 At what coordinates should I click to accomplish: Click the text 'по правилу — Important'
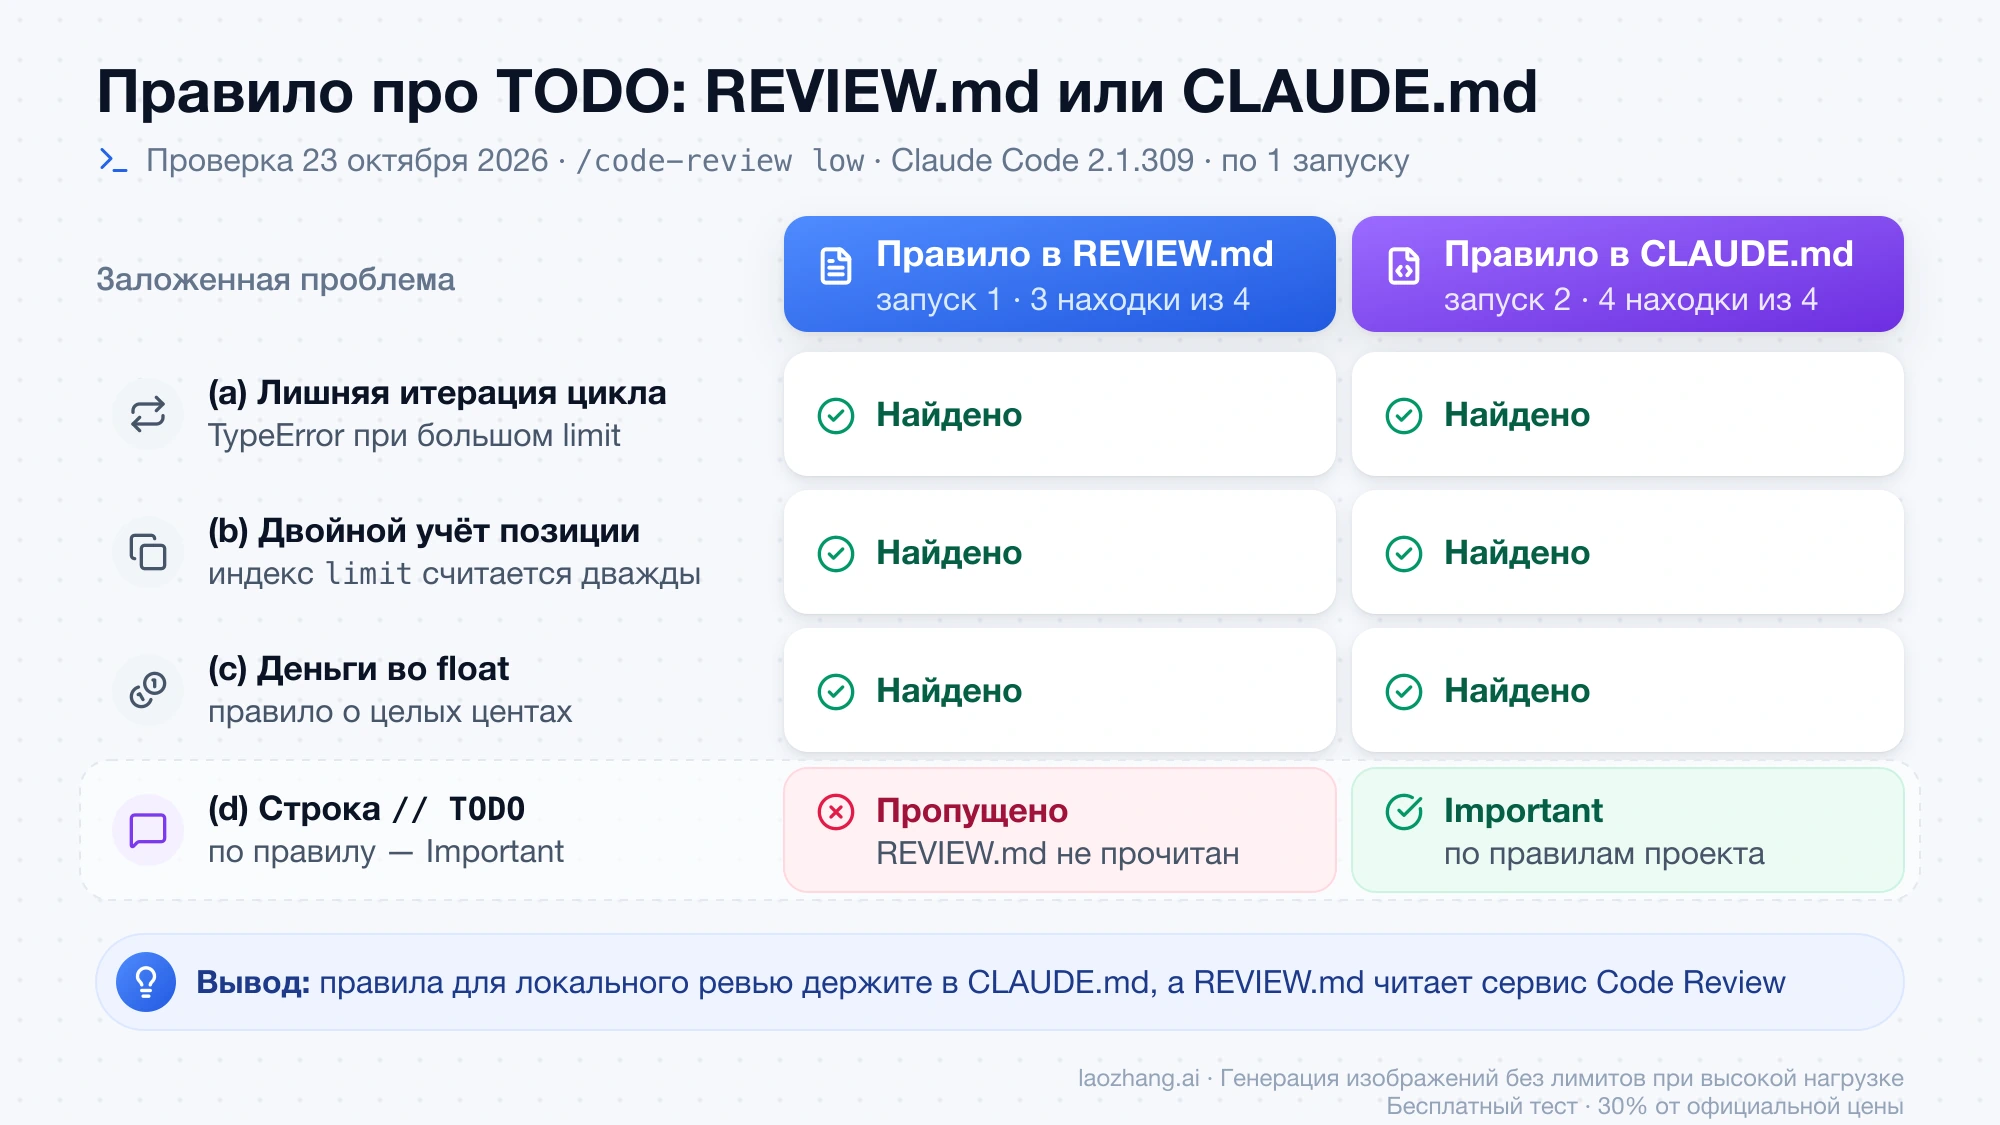(x=386, y=852)
